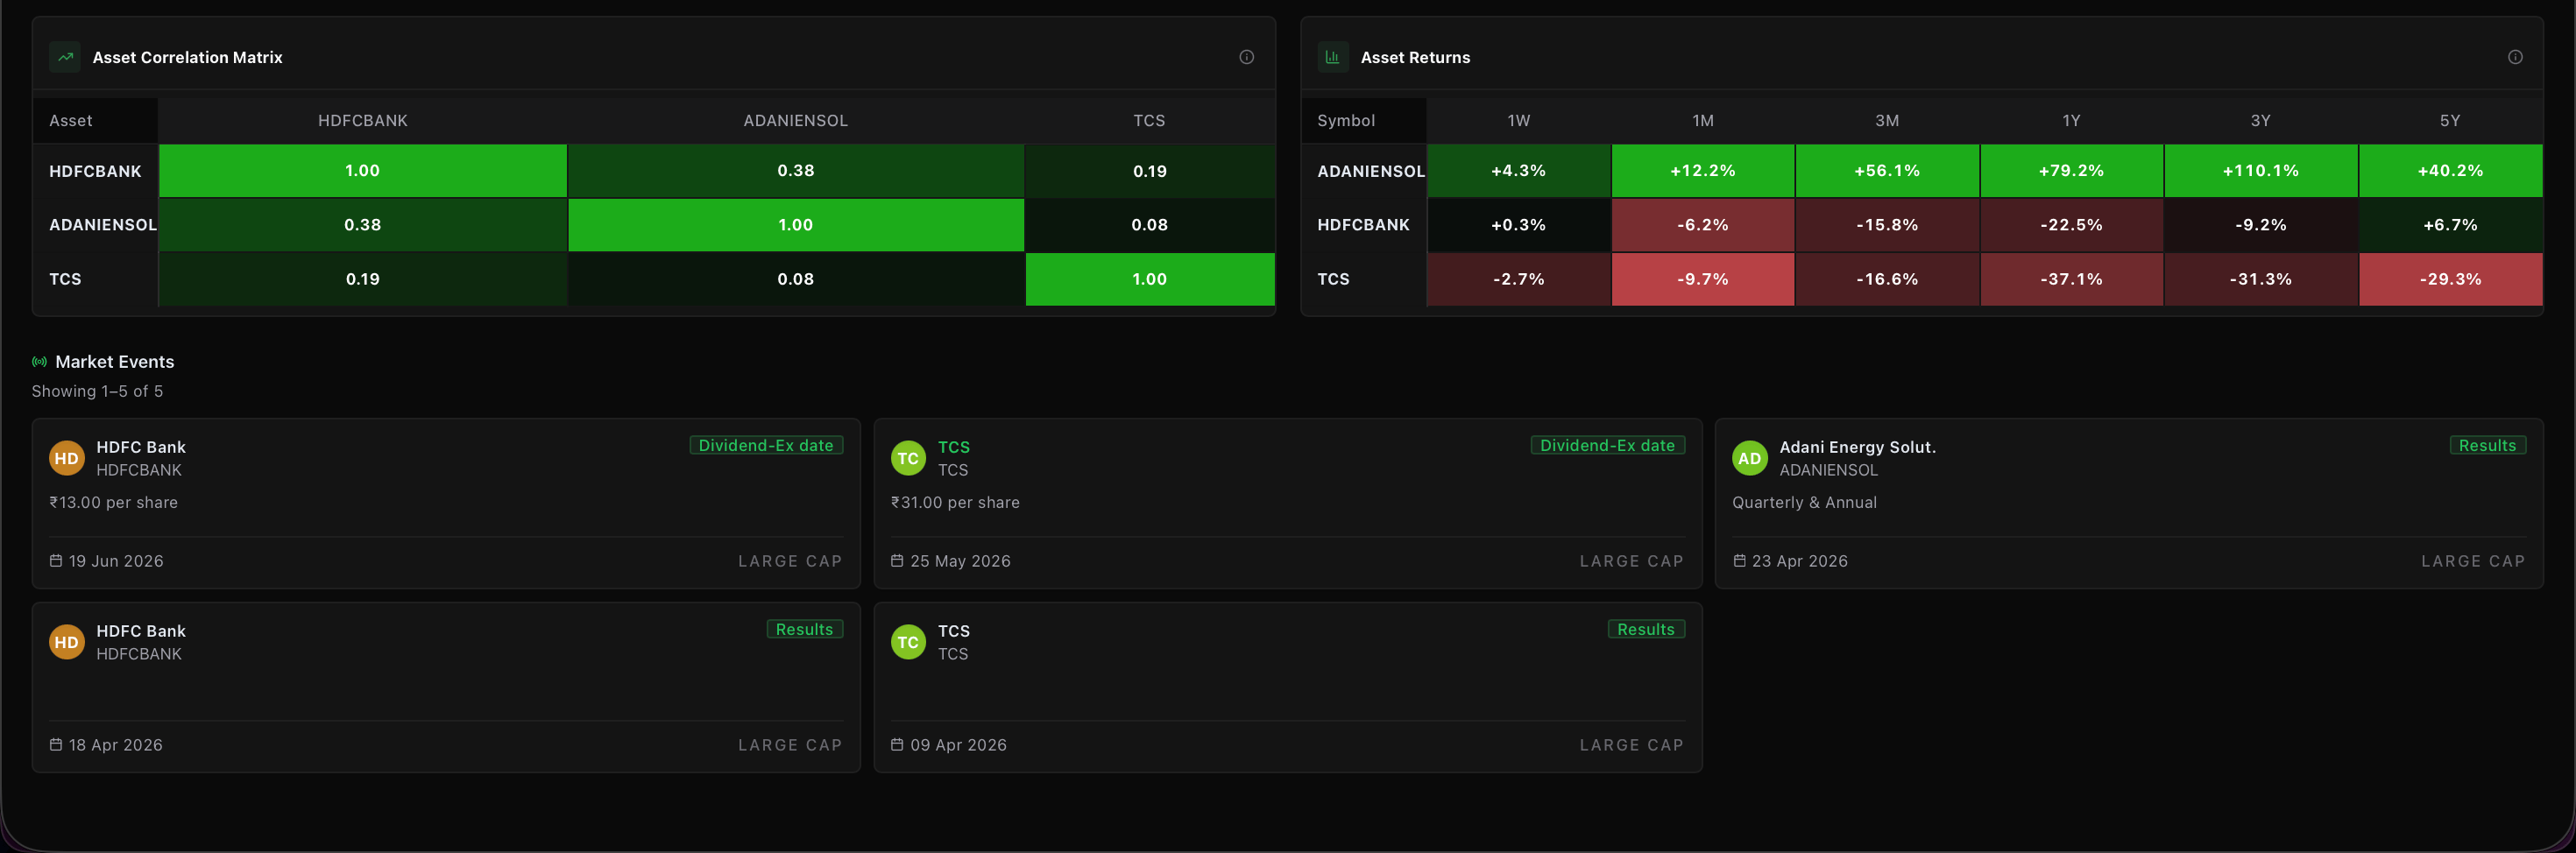Click LARGE CAP label on Adani Energy card
The width and height of the screenshot is (2576, 853).
[x=2473, y=561]
